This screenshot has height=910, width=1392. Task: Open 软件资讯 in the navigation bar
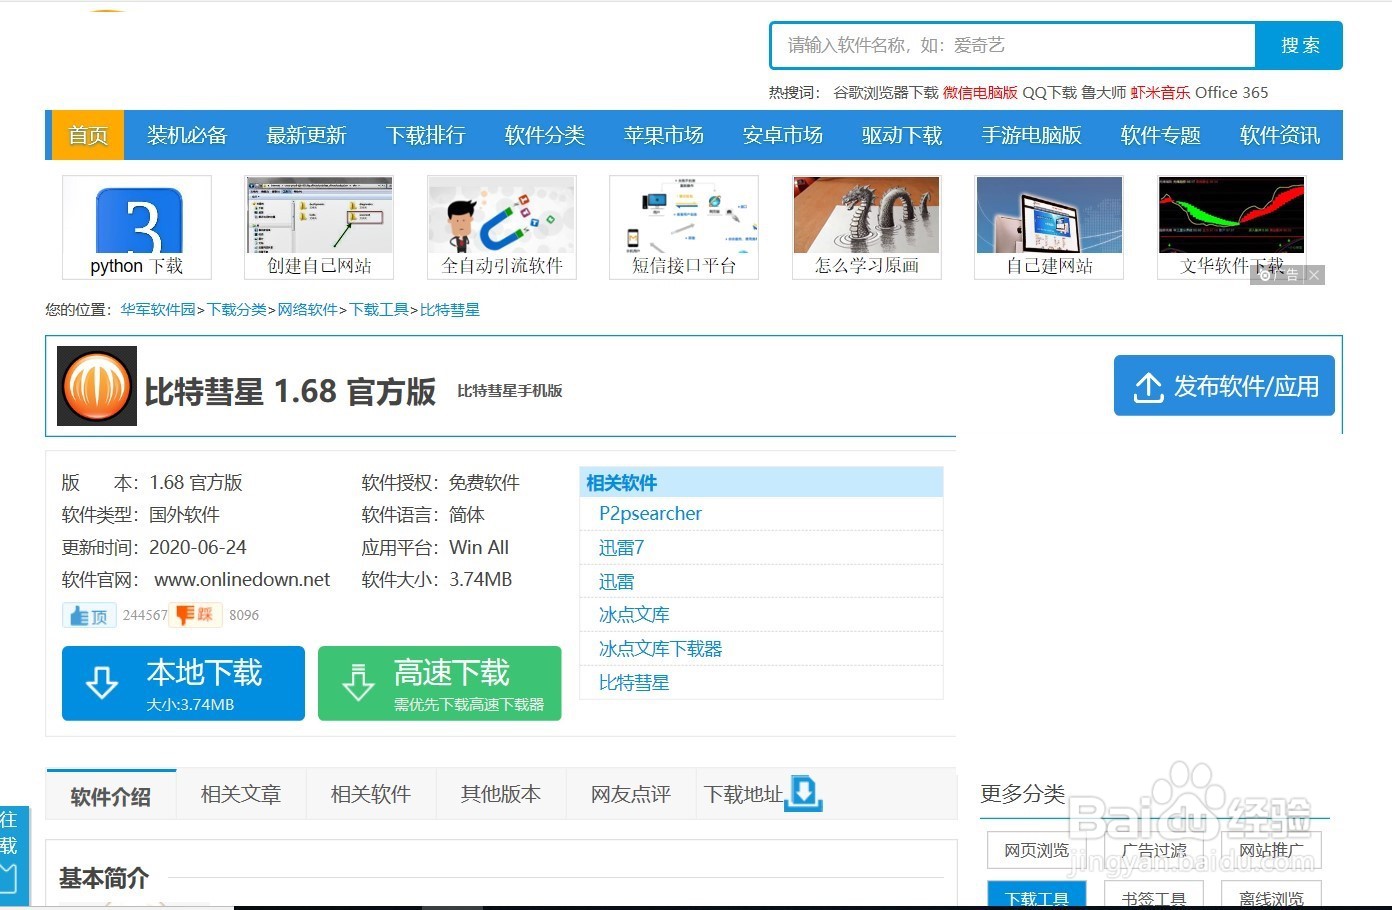pos(1280,135)
